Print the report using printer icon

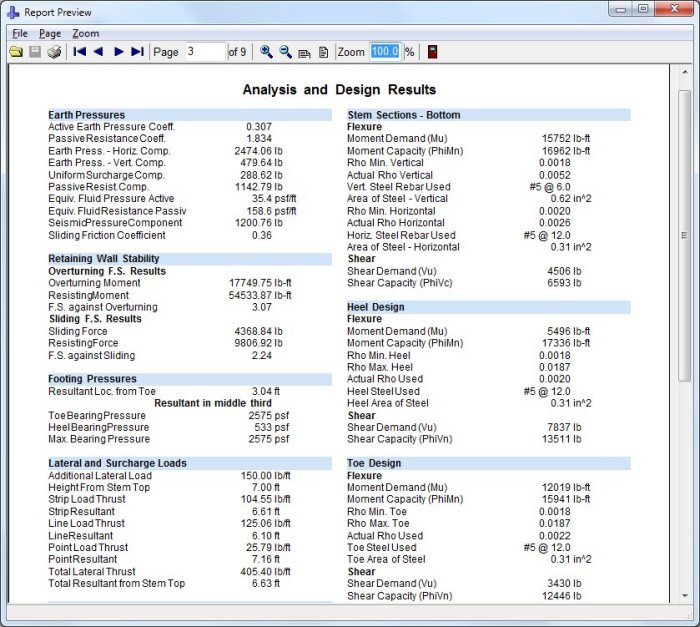(54, 52)
